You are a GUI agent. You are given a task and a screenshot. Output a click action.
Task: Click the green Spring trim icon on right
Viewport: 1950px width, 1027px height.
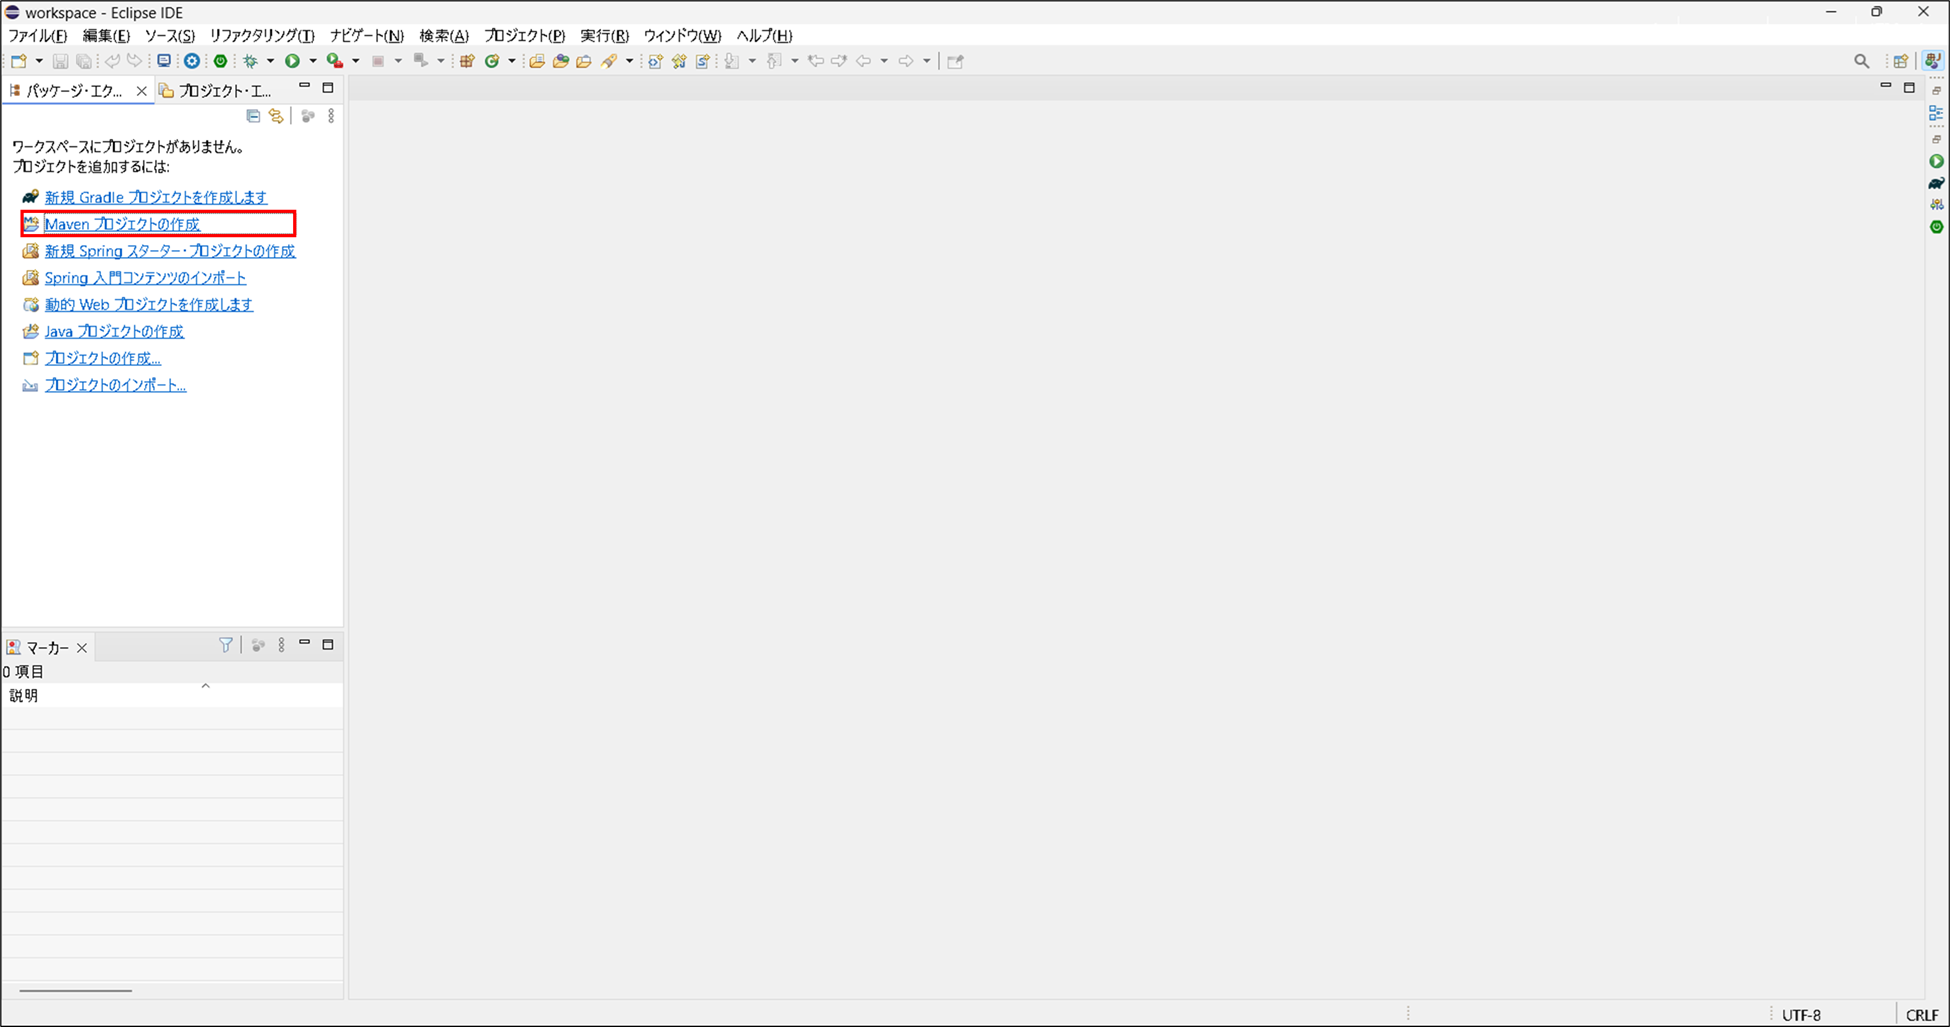[1936, 227]
